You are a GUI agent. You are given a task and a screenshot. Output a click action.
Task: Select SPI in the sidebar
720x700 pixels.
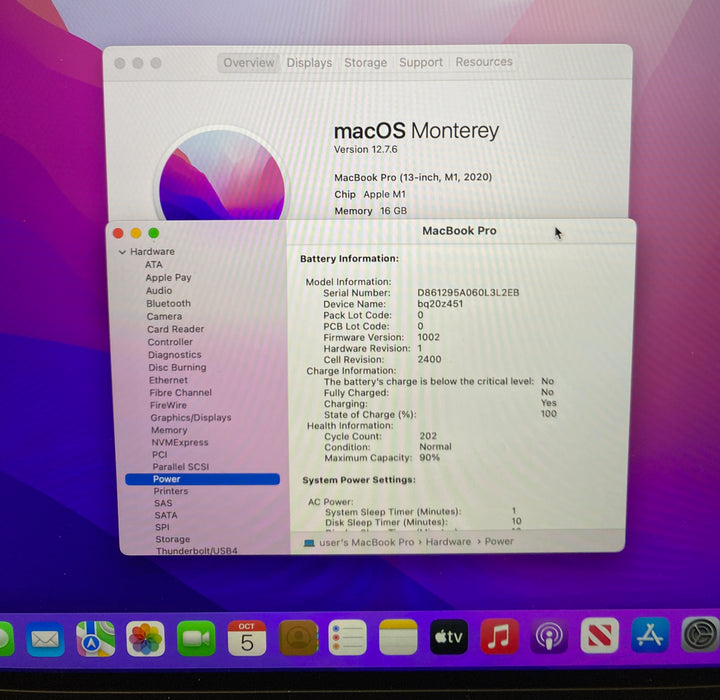coord(162,527)
